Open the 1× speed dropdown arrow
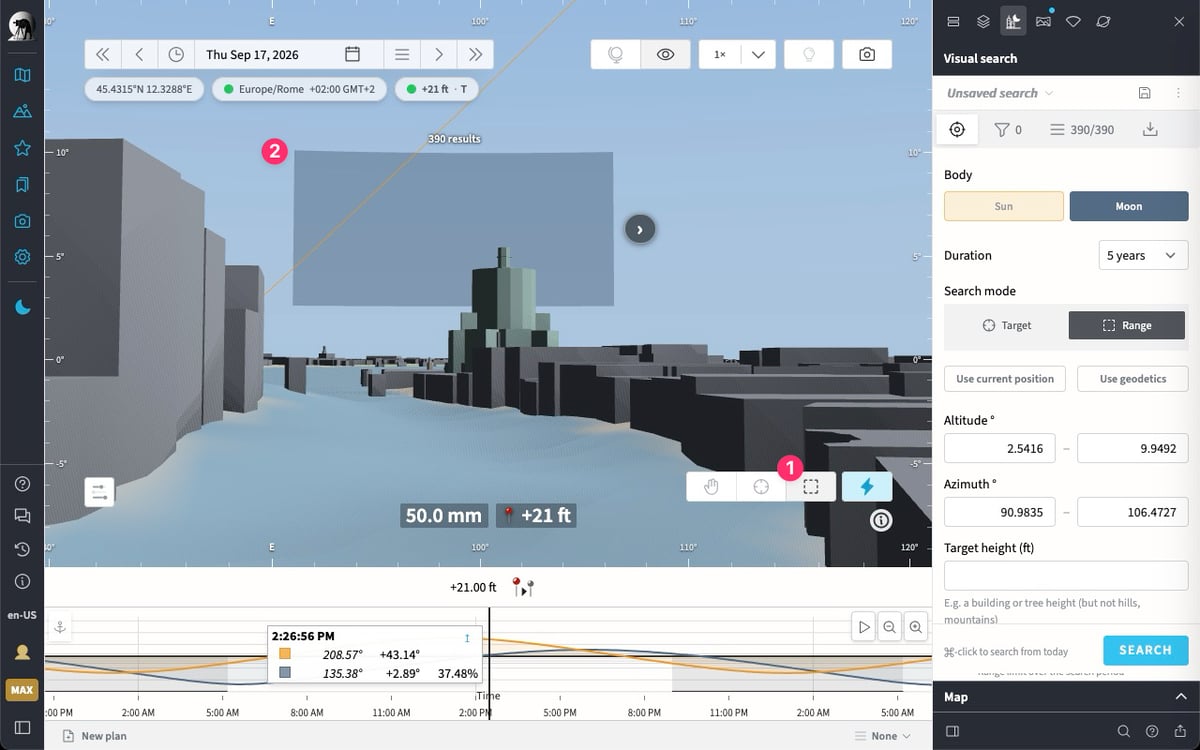 click(757, 54)
